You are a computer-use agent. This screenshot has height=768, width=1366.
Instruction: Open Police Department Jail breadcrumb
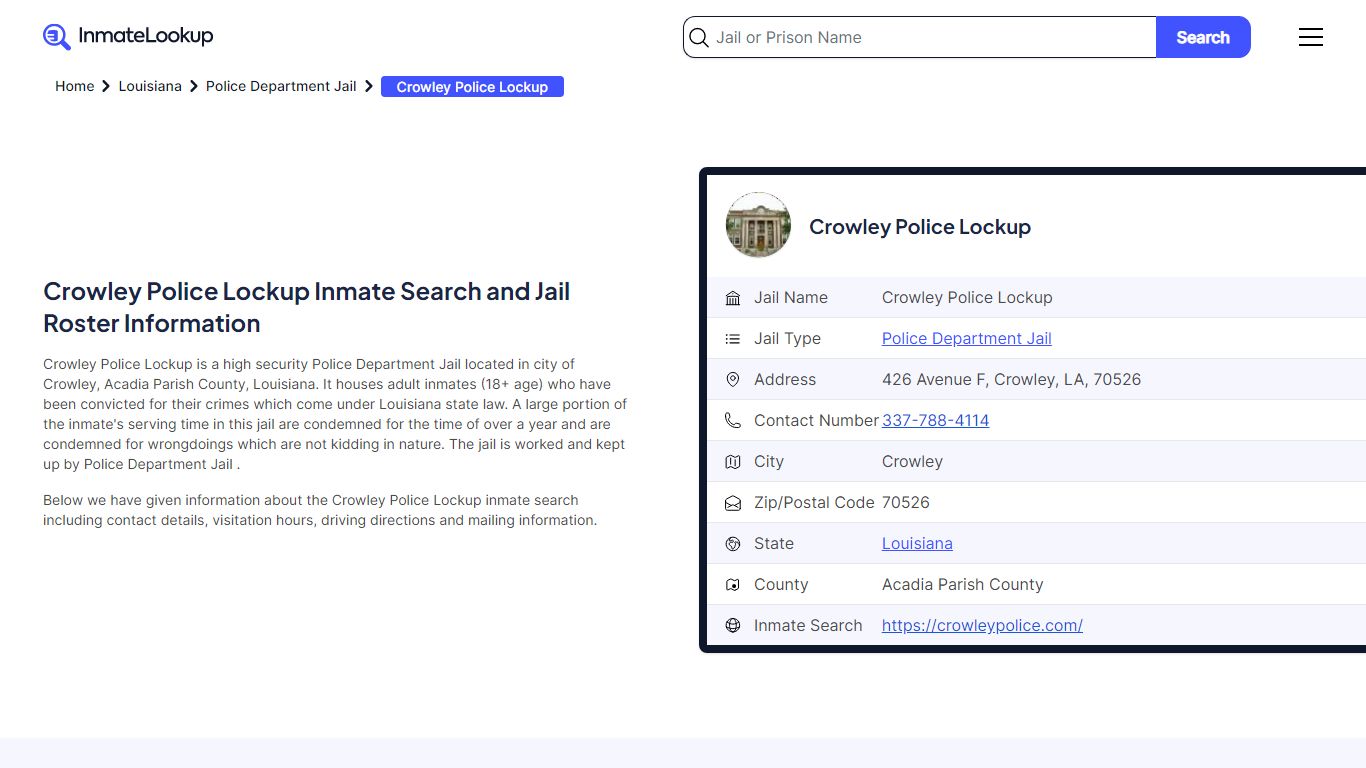(x=281, y=87)
